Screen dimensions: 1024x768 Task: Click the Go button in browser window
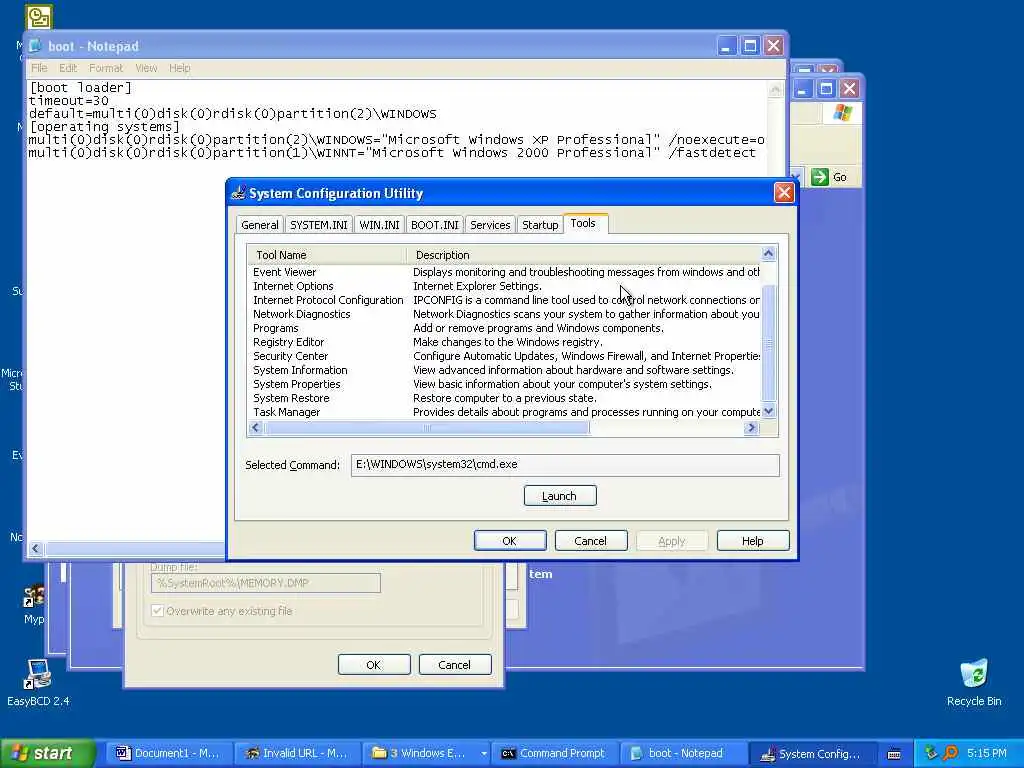tap(829, 177)
